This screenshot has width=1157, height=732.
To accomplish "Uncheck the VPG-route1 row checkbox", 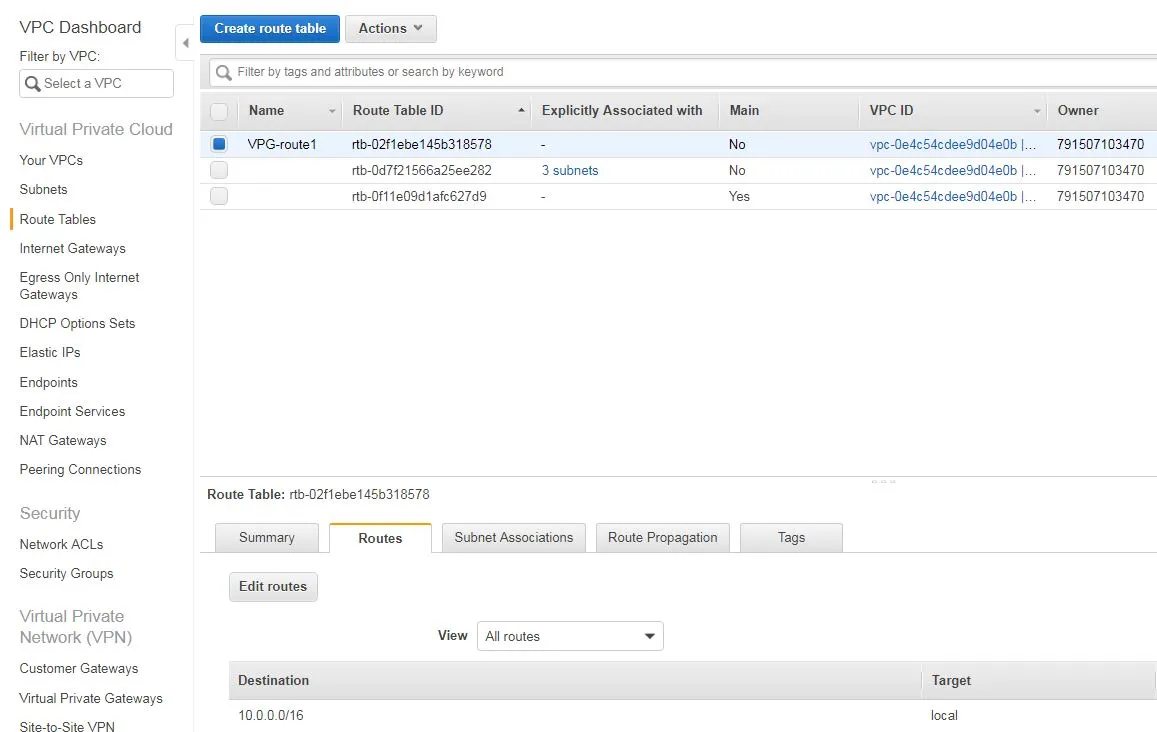I will click(219, 144).
